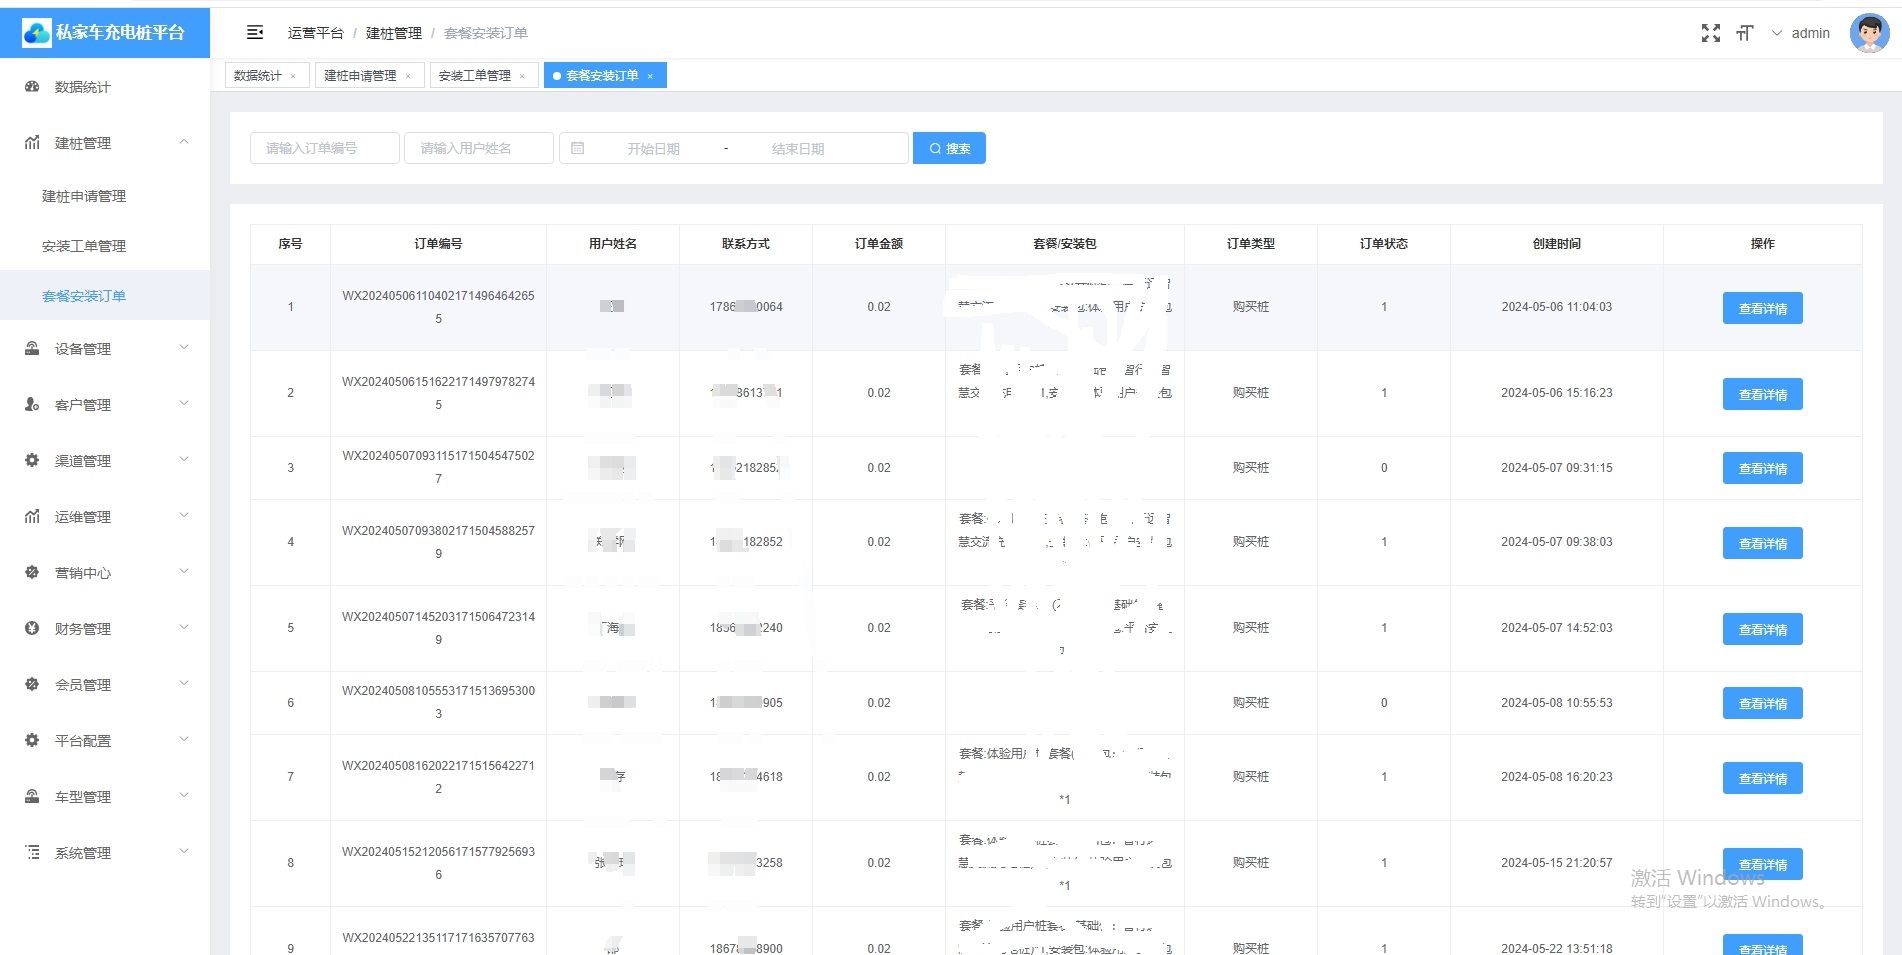Expand the 会员管理 menu chevron
Screen dimensions: 1902x955
[184, 684]
